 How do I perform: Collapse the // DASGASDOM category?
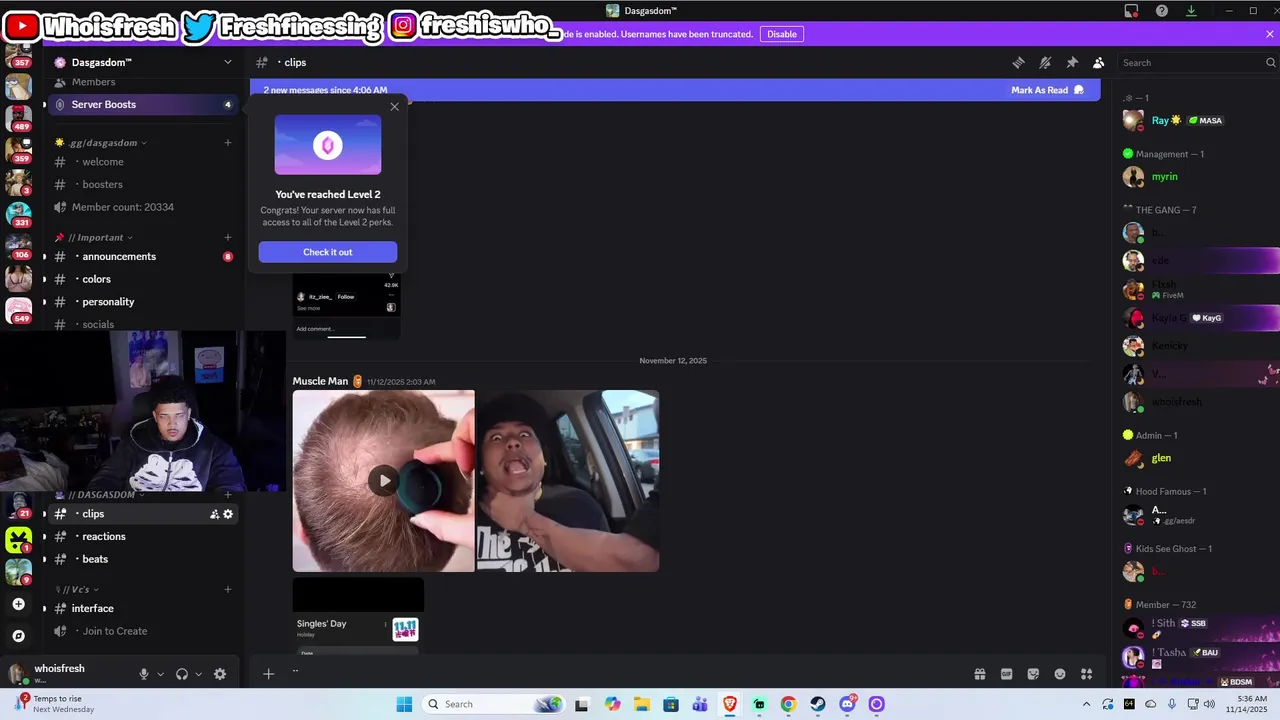click(100, 495)
